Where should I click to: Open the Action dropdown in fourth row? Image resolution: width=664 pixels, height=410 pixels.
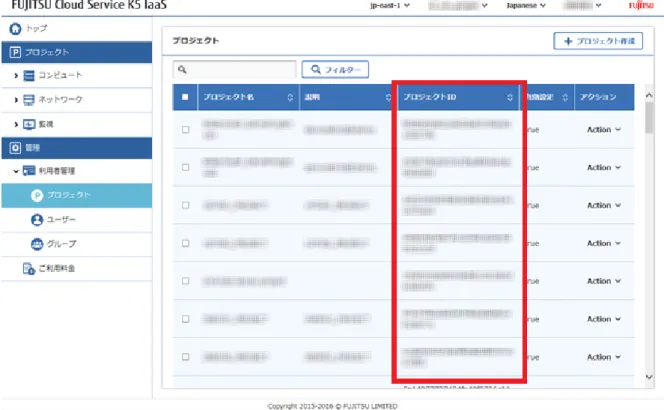pos(604,243)
